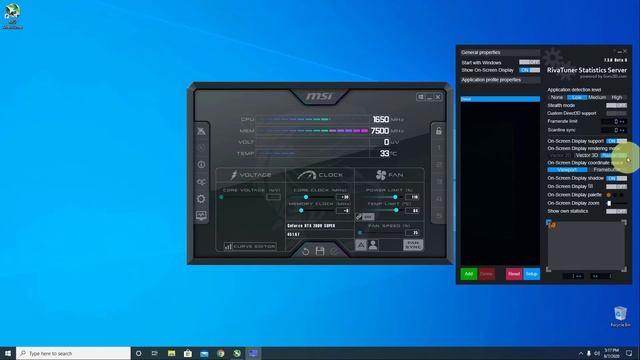Viewport: 640px width, 360px height.
Task: Click the Framerate limit stepper
Action: point(622,122)
